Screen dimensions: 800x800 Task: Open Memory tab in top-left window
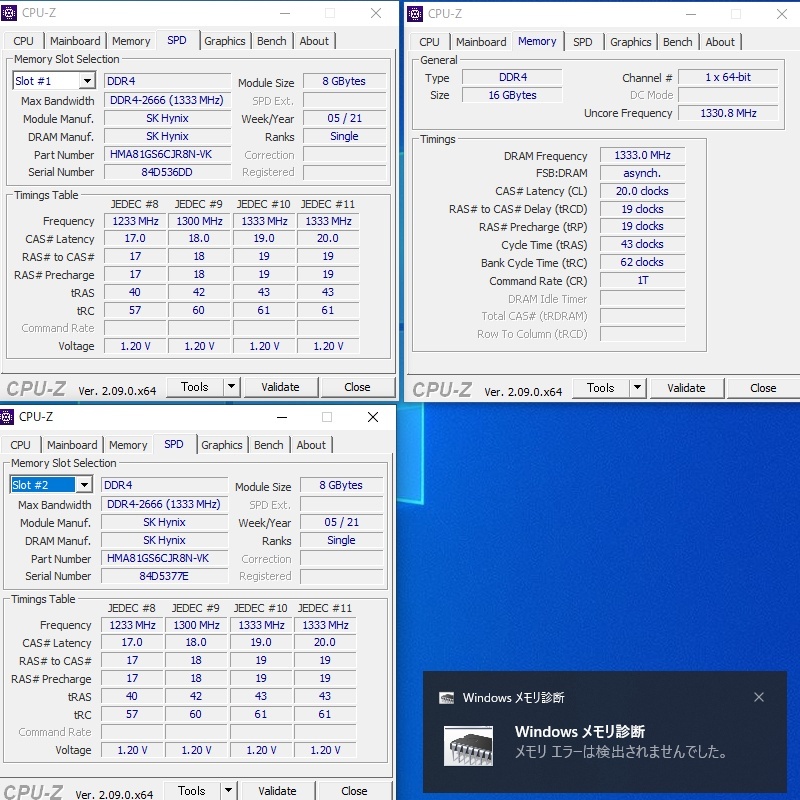tap(131, 41)
